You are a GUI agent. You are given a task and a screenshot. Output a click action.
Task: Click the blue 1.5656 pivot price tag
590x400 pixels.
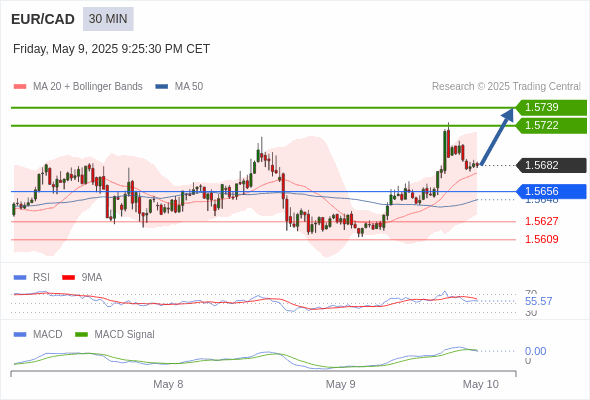click(551, 191)
